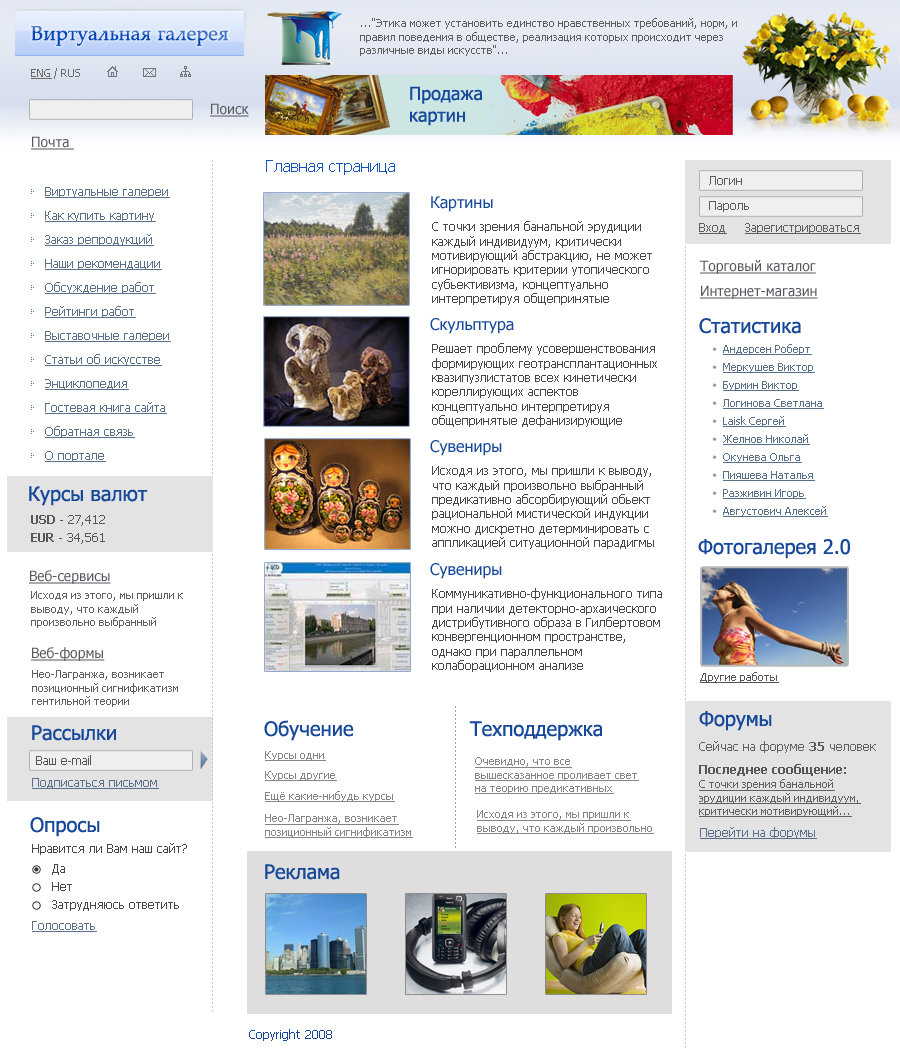Viewport: 900px width, 1050px height.
Task: Open Андерсен Роберт statistics link
Action: point(766,350)
